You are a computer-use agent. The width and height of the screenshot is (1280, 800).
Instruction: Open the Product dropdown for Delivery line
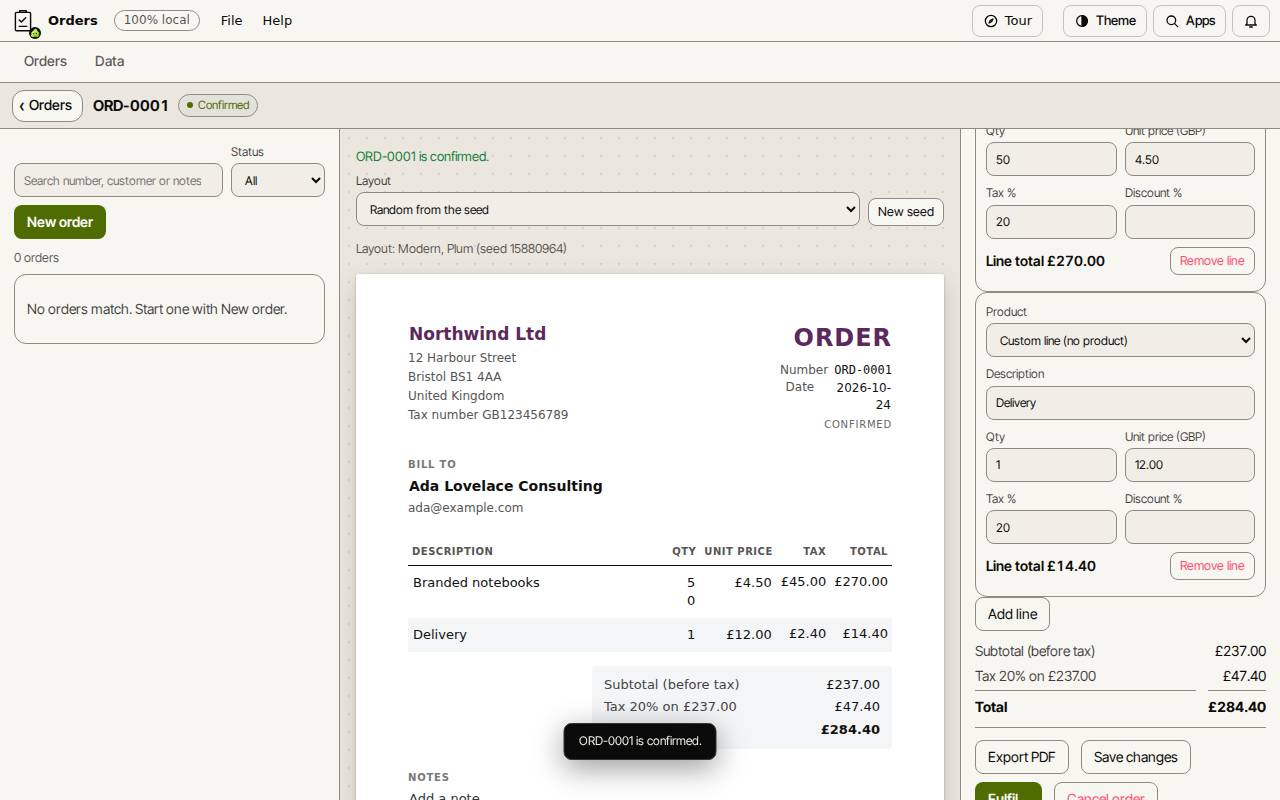click(x=1120, y=341)
